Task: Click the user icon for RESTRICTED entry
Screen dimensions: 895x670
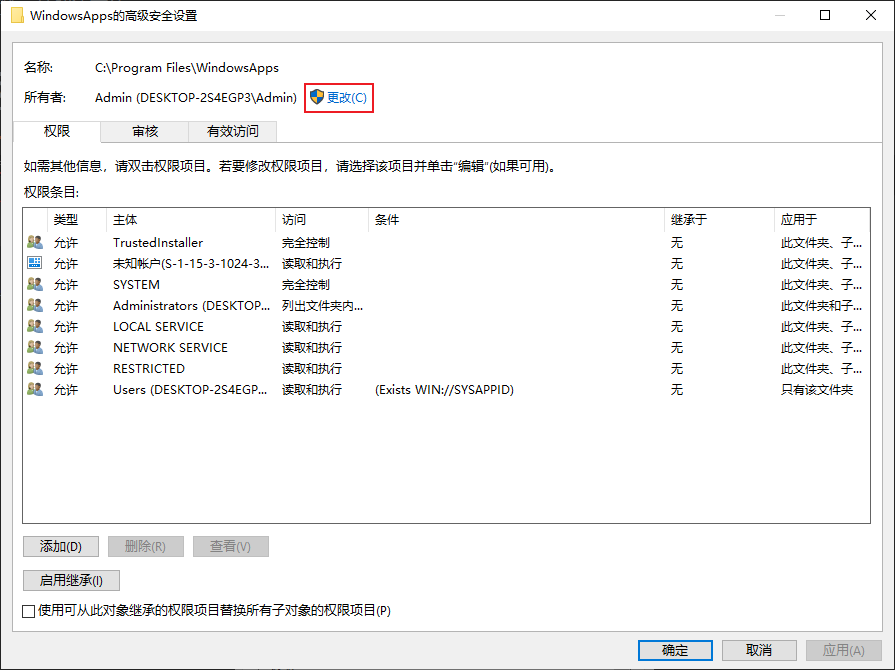Action: coord(35,368)
